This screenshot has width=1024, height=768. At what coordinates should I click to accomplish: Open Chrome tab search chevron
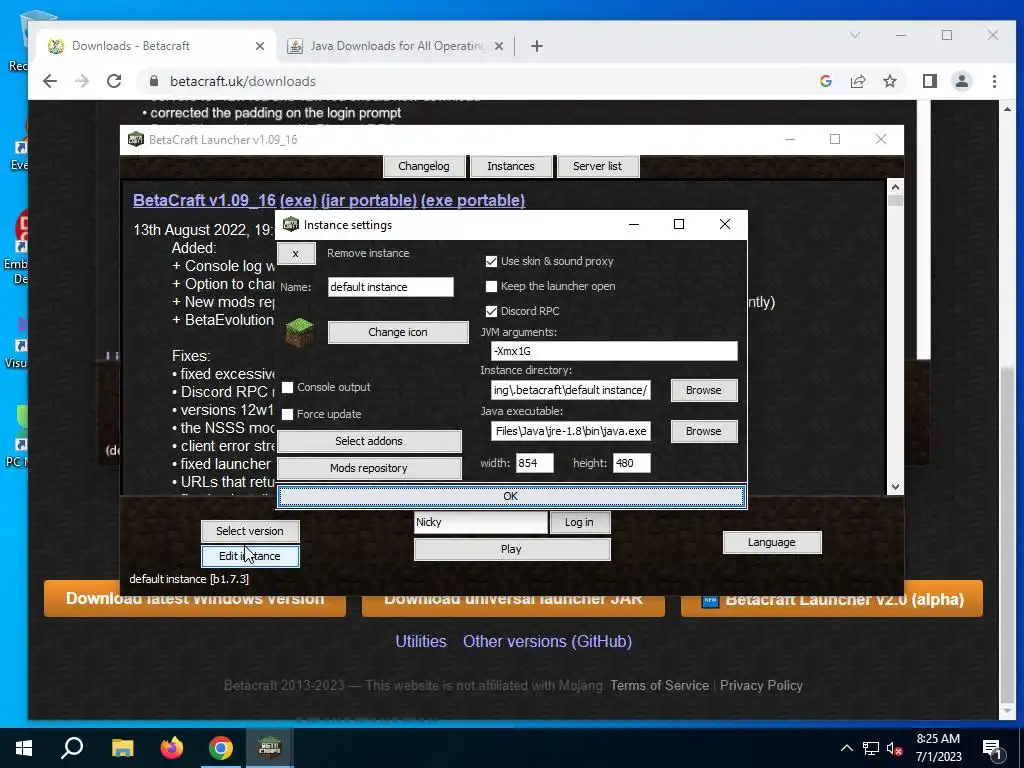click(x=855, y=35)
